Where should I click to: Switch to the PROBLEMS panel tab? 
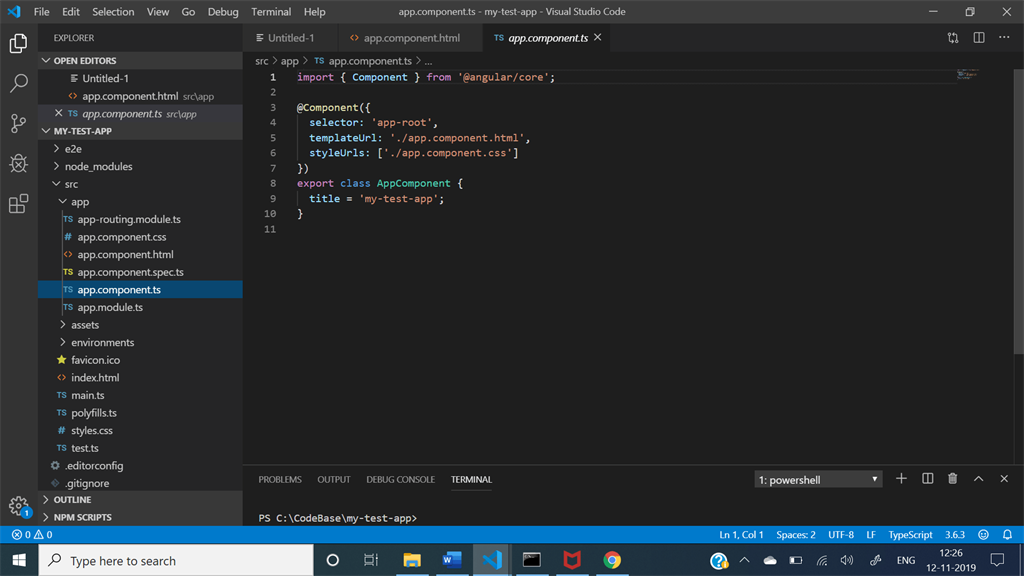(280, 480)
